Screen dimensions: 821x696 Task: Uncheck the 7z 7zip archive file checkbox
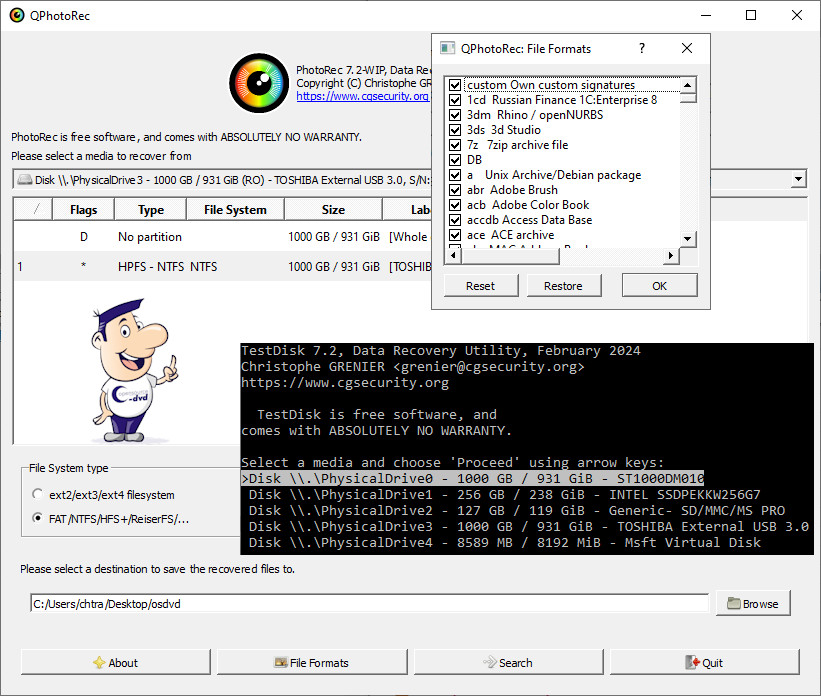pos(455,145)
